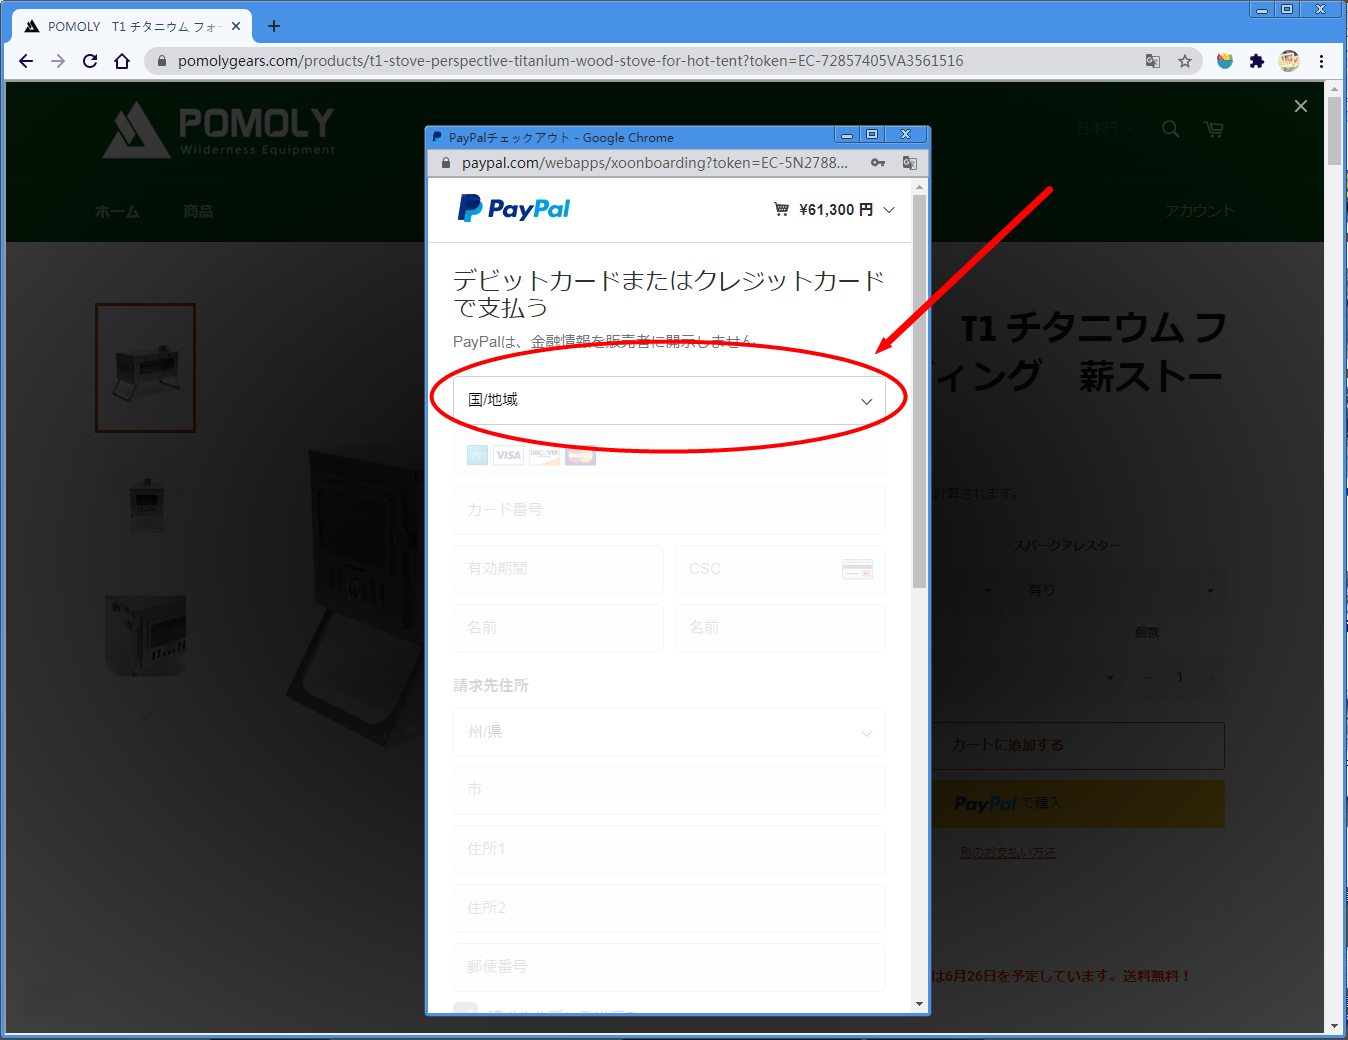Decrease quantity with the minus stepper

click(x=1149, y=678)
